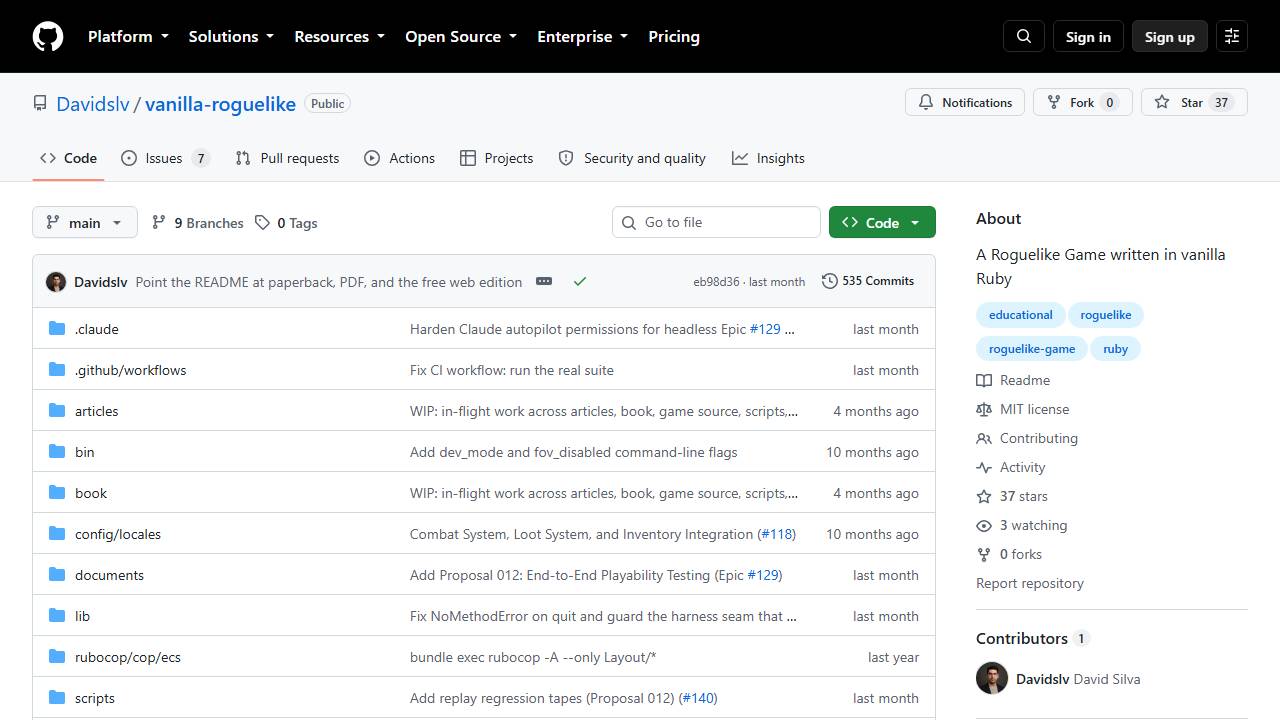Screen dimensions: 1280x720
Task: Click the Go to file search field
Action: [716, 222]
